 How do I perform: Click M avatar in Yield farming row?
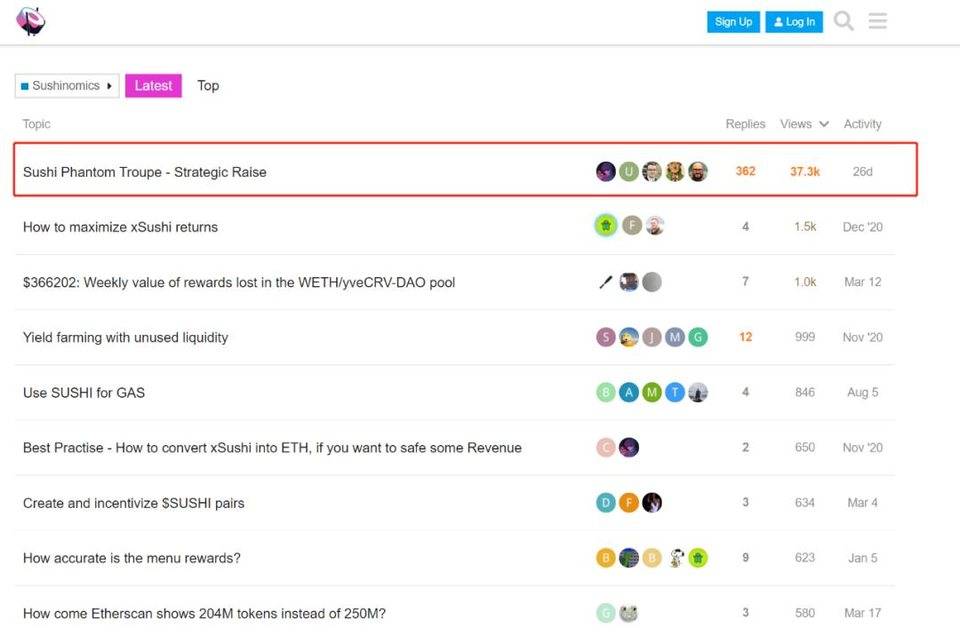point(675,337)
